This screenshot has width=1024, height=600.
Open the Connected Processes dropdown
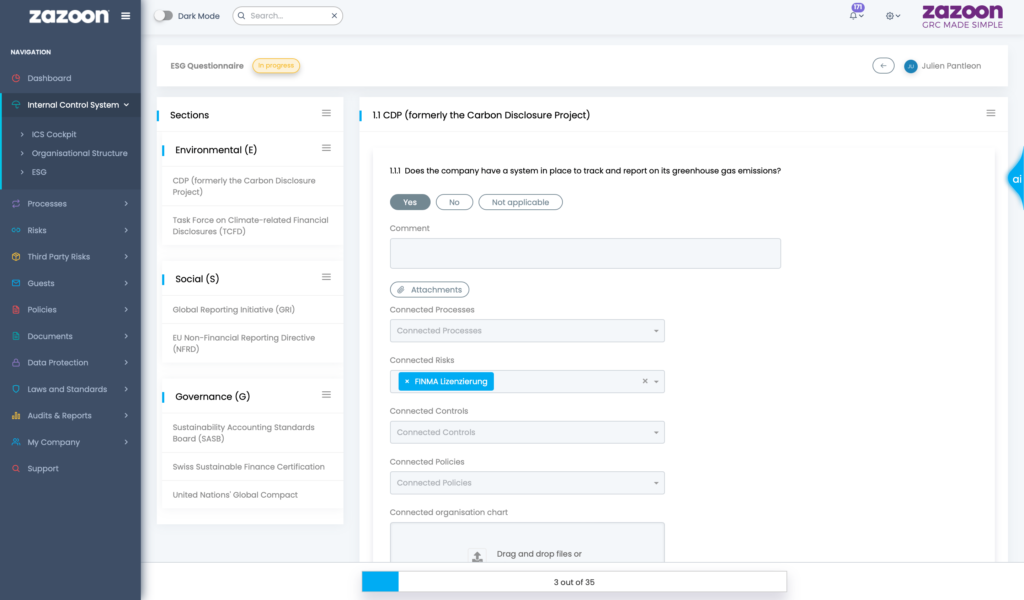point(527,331)
